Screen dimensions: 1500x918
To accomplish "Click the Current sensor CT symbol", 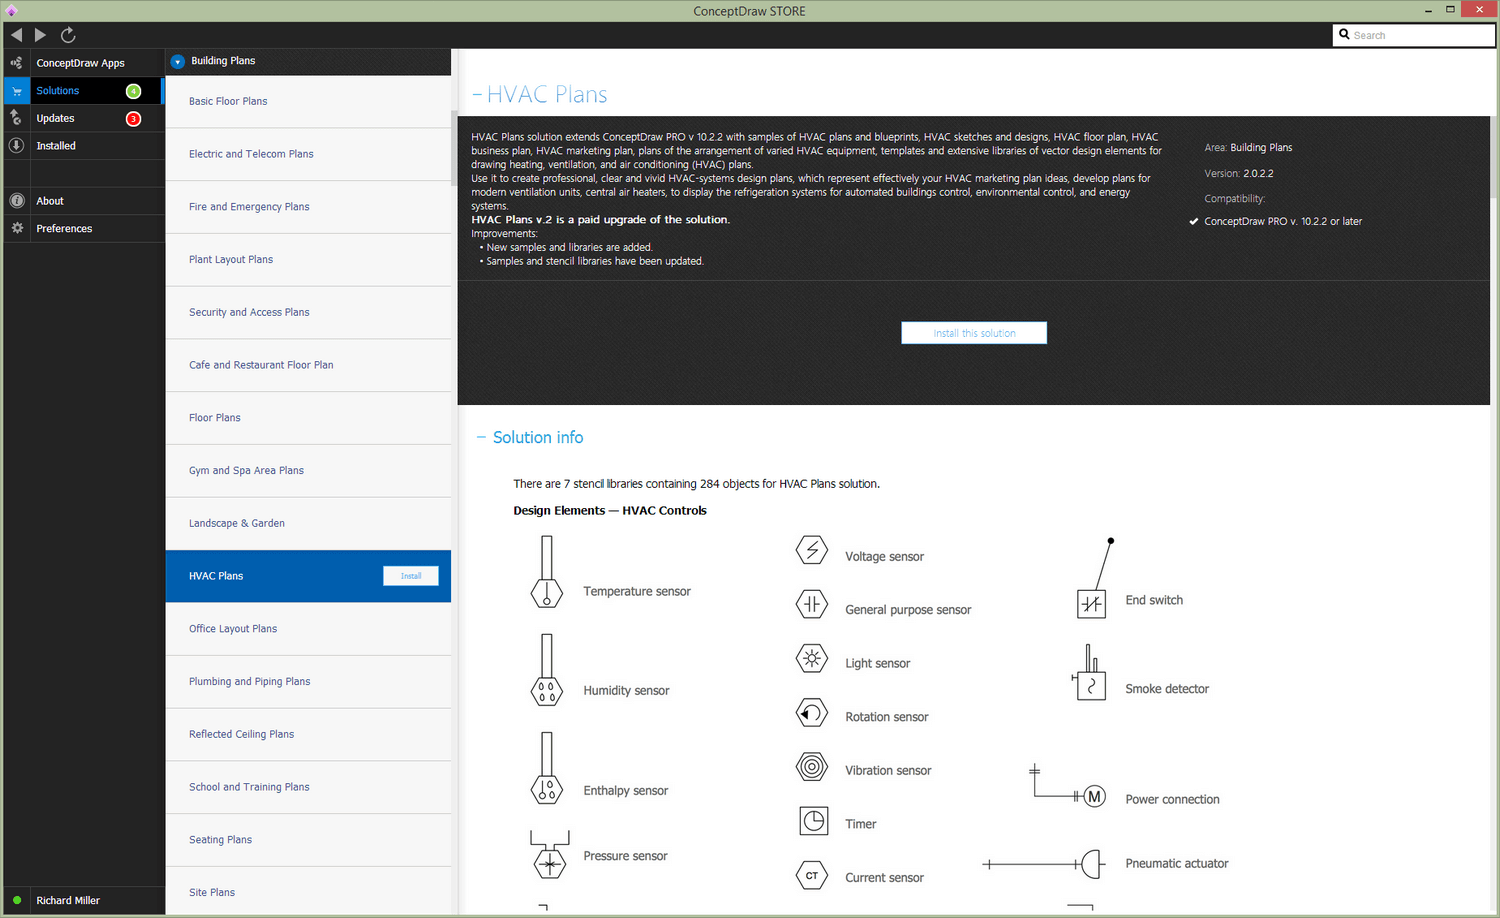I will pyautogui.click(x=811, y=876).
